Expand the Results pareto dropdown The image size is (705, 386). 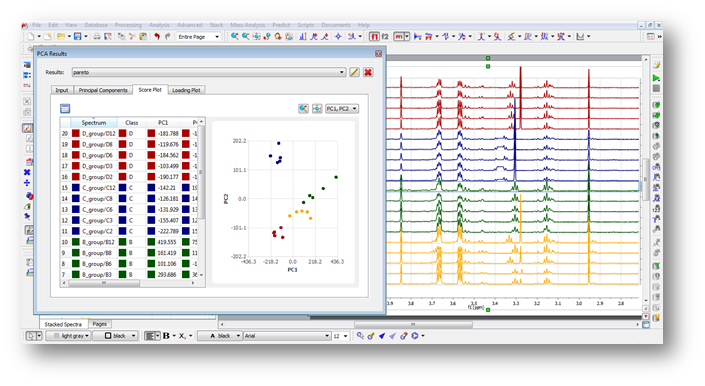pos(209,72)
